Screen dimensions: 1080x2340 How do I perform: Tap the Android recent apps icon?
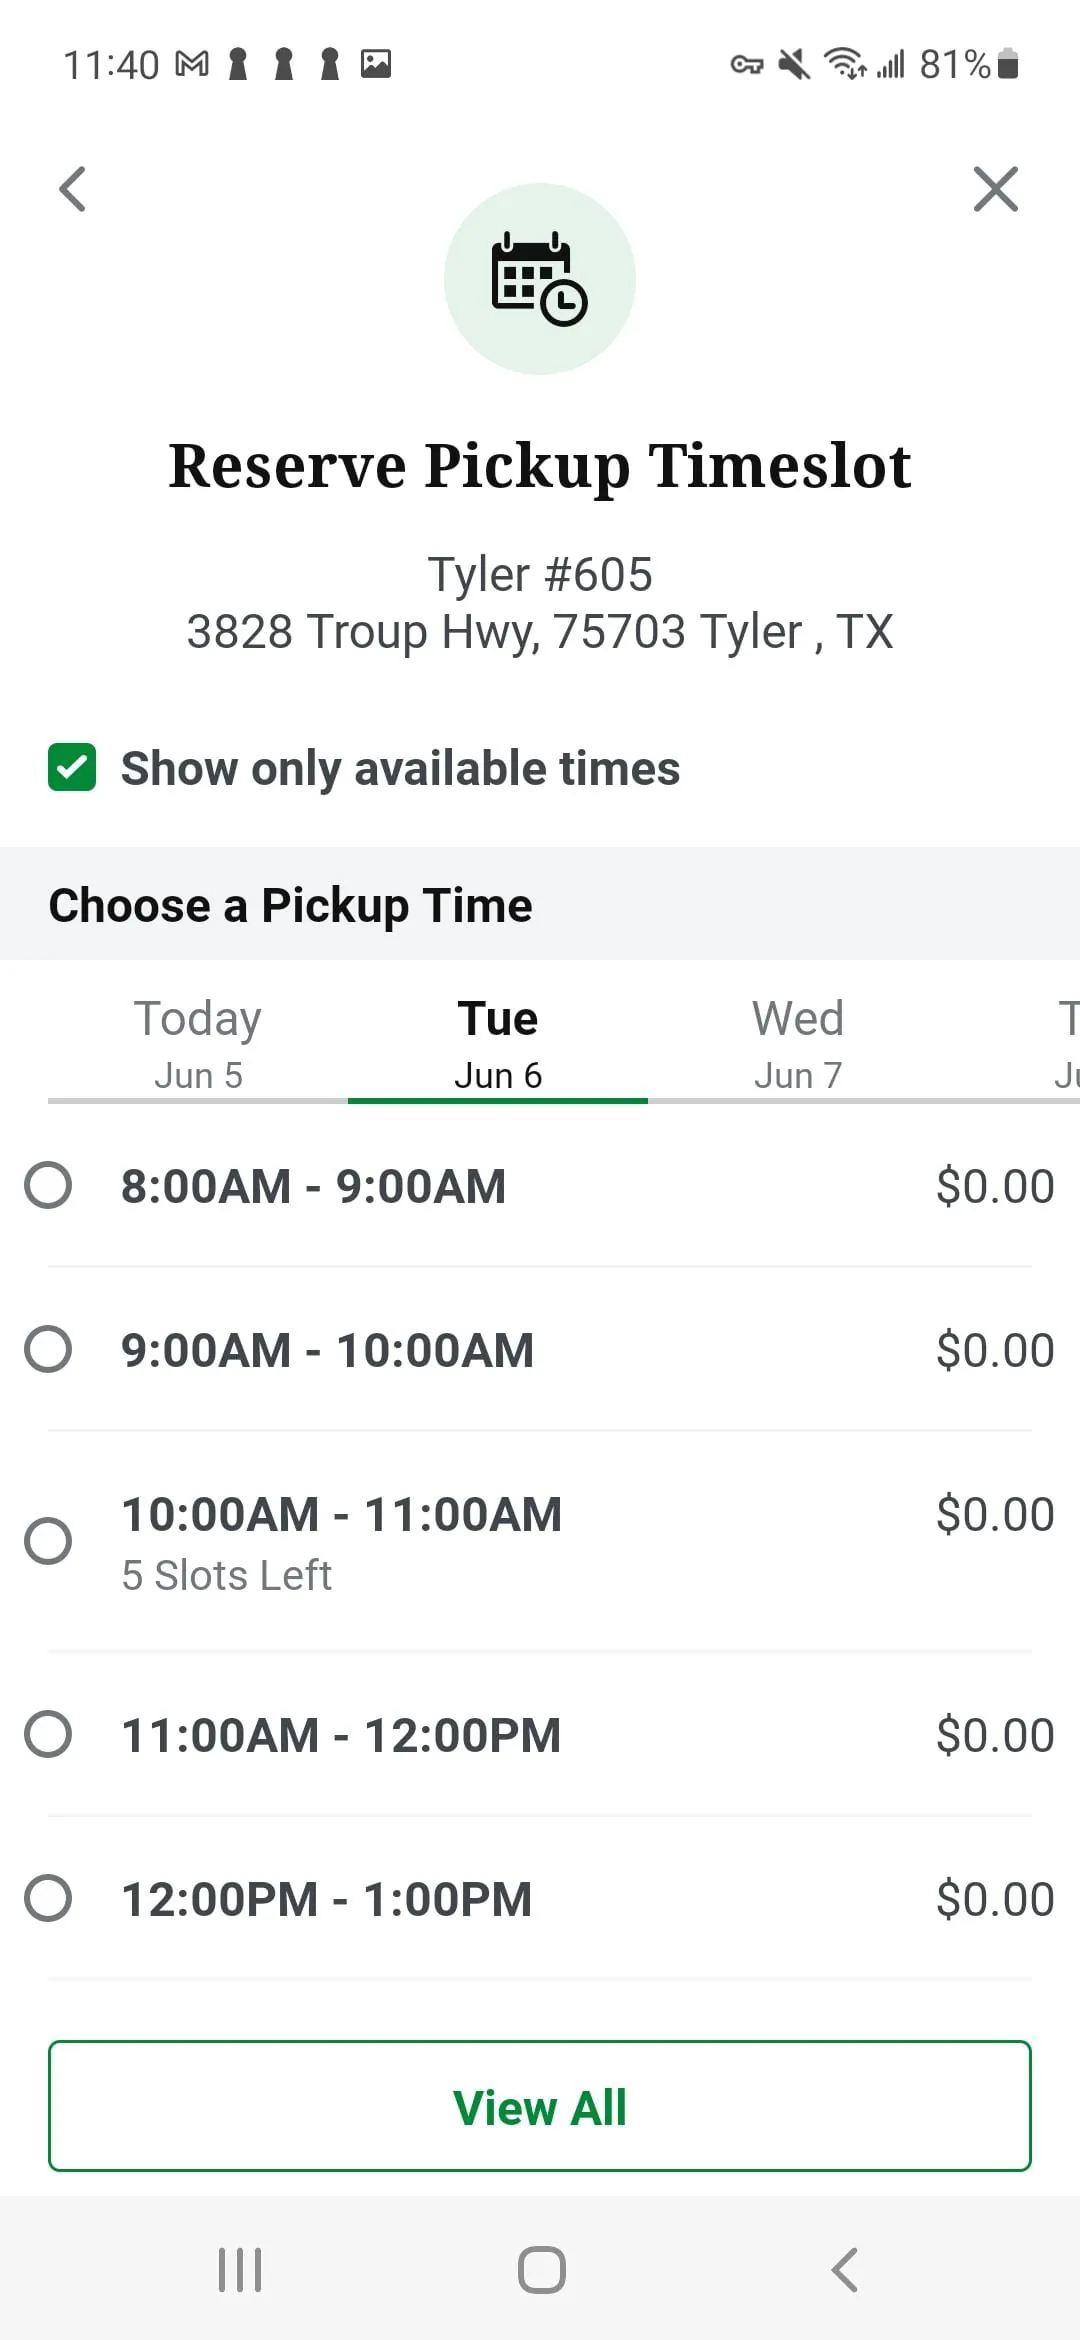tap(240, 2270)
